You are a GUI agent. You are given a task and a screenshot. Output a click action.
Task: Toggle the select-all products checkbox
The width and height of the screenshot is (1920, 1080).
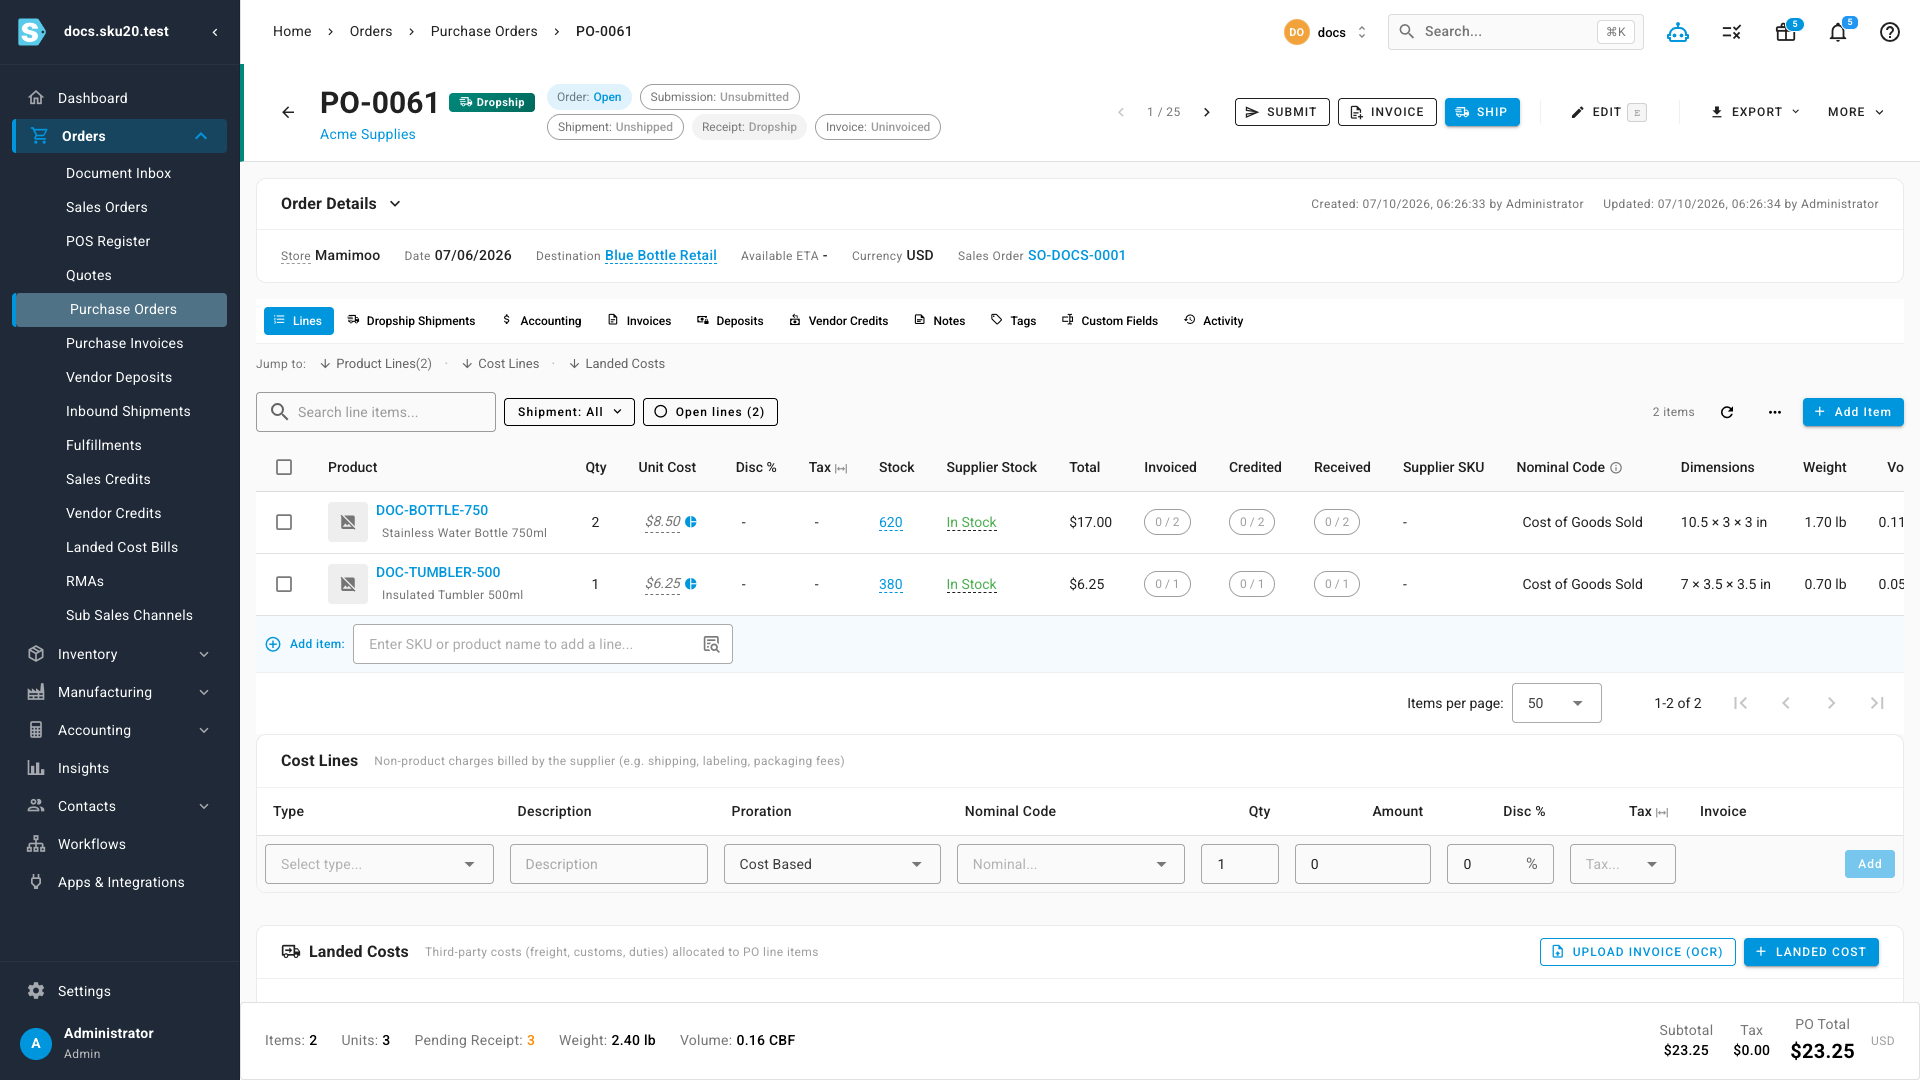pos(284,467)
